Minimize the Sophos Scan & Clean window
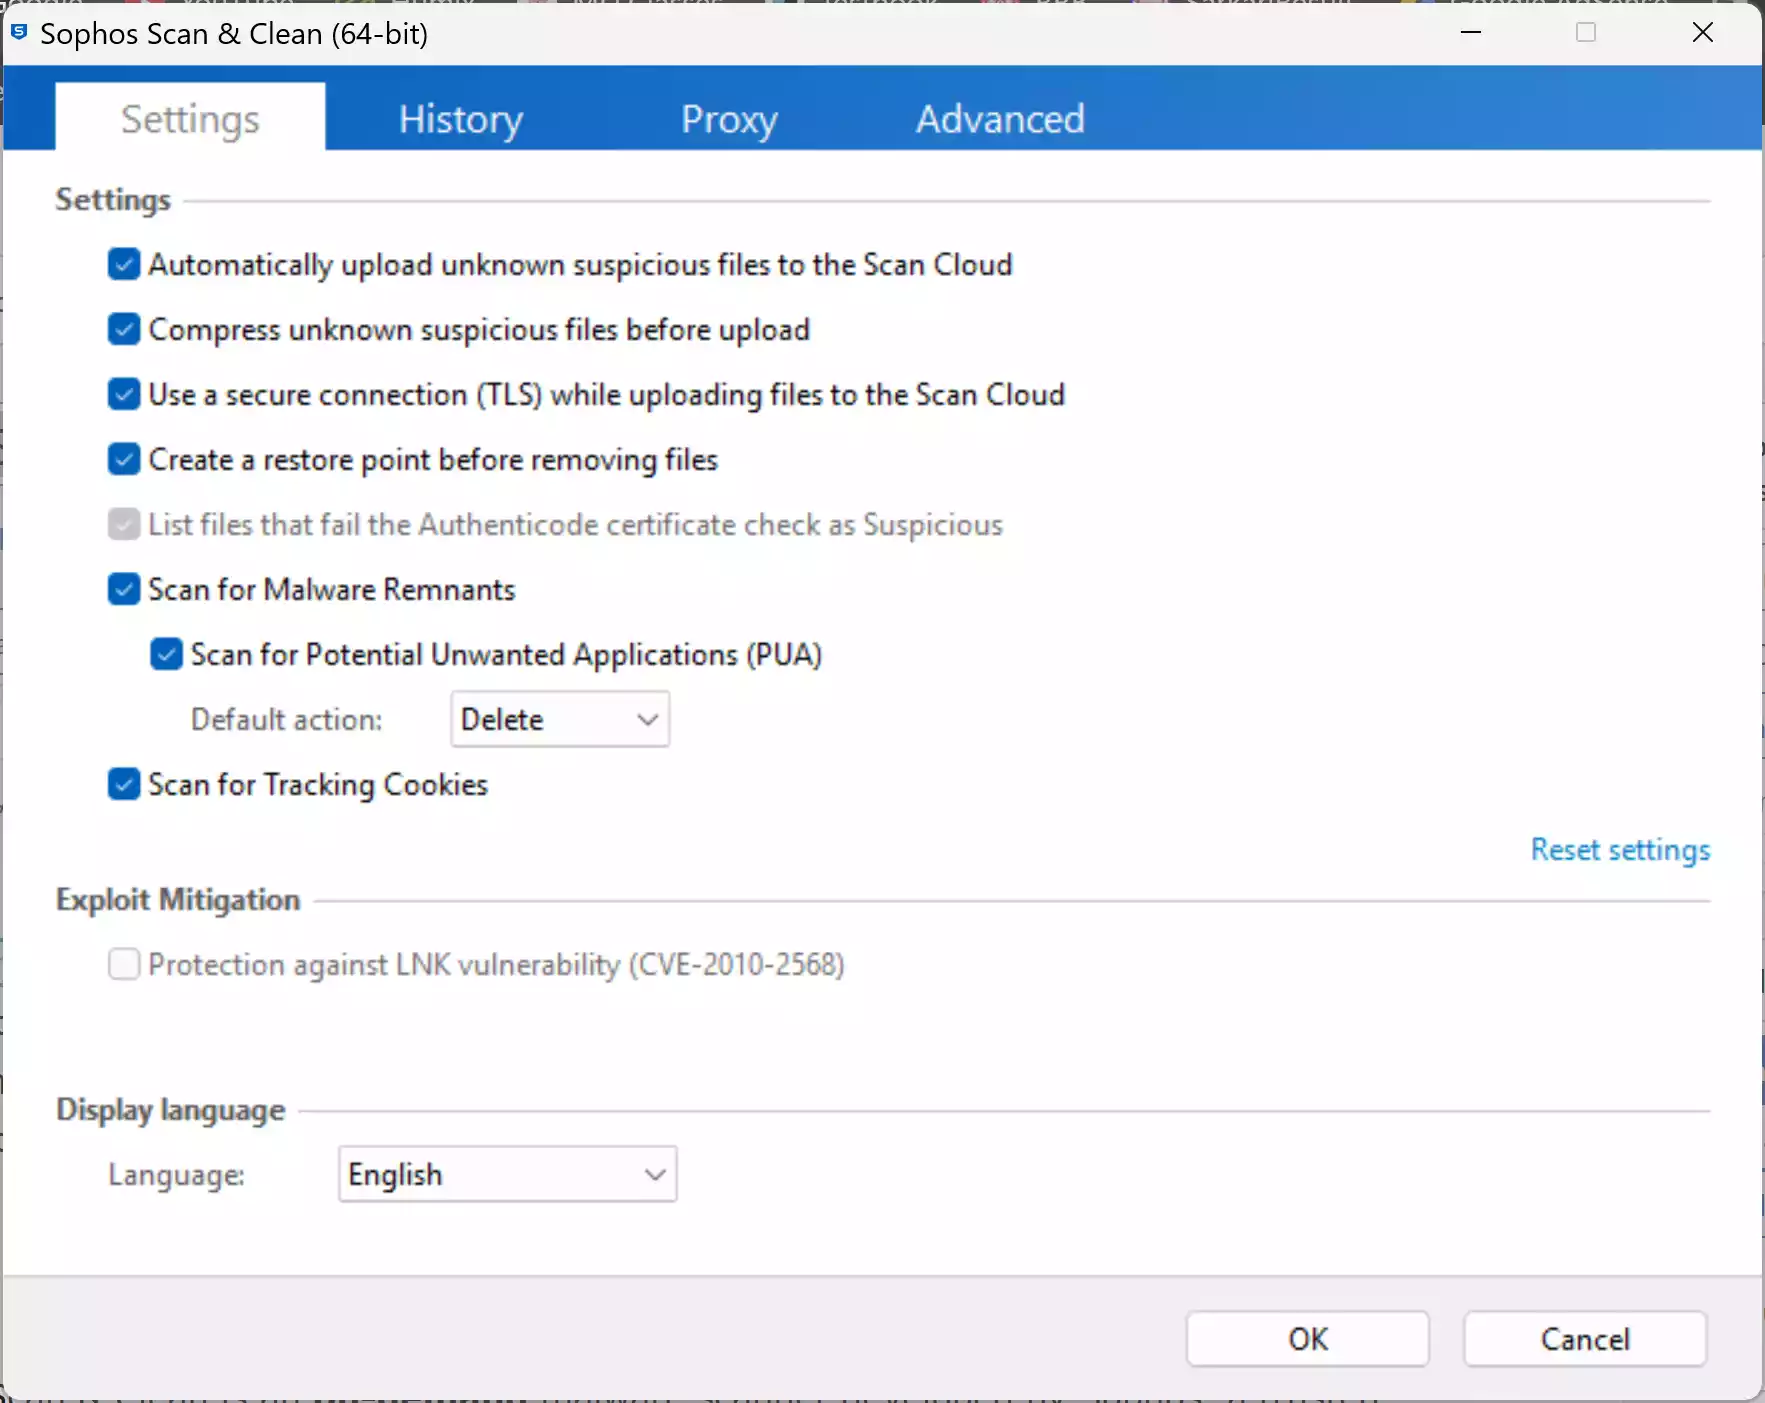Viewport: 1765px width, 1403px height. coord(1470,32)
